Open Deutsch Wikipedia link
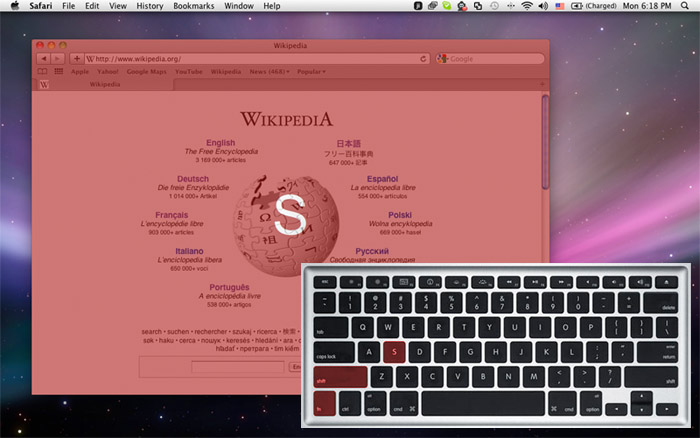 [193, 179]
